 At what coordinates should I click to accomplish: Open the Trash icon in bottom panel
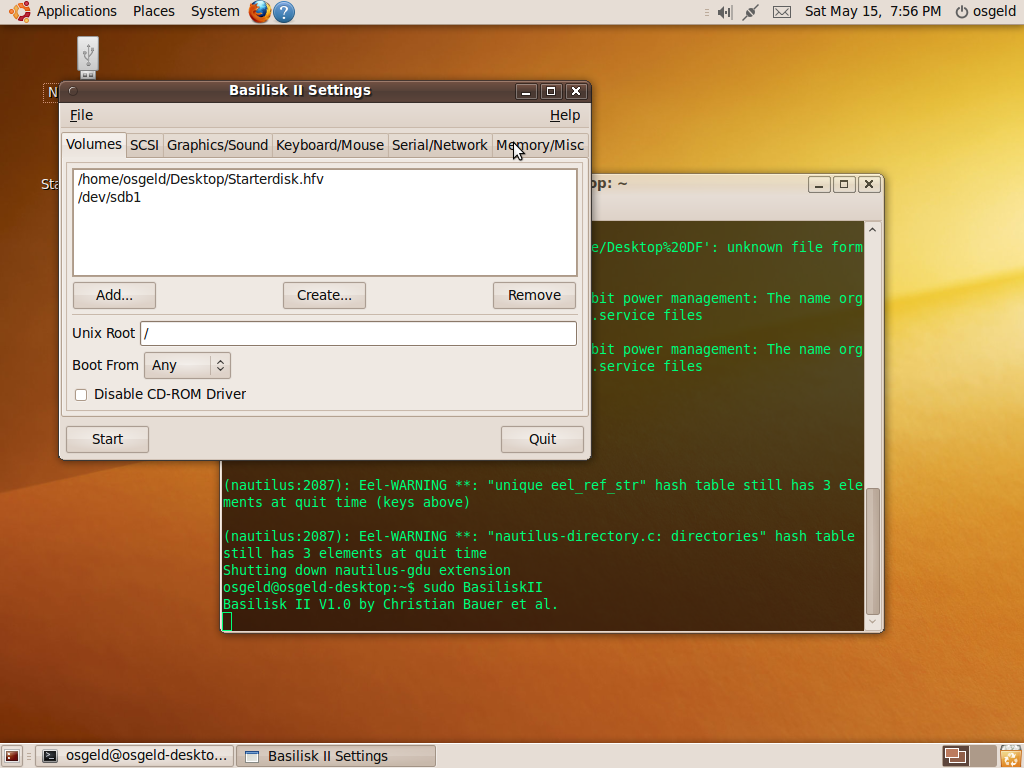tap(1010, 756)
